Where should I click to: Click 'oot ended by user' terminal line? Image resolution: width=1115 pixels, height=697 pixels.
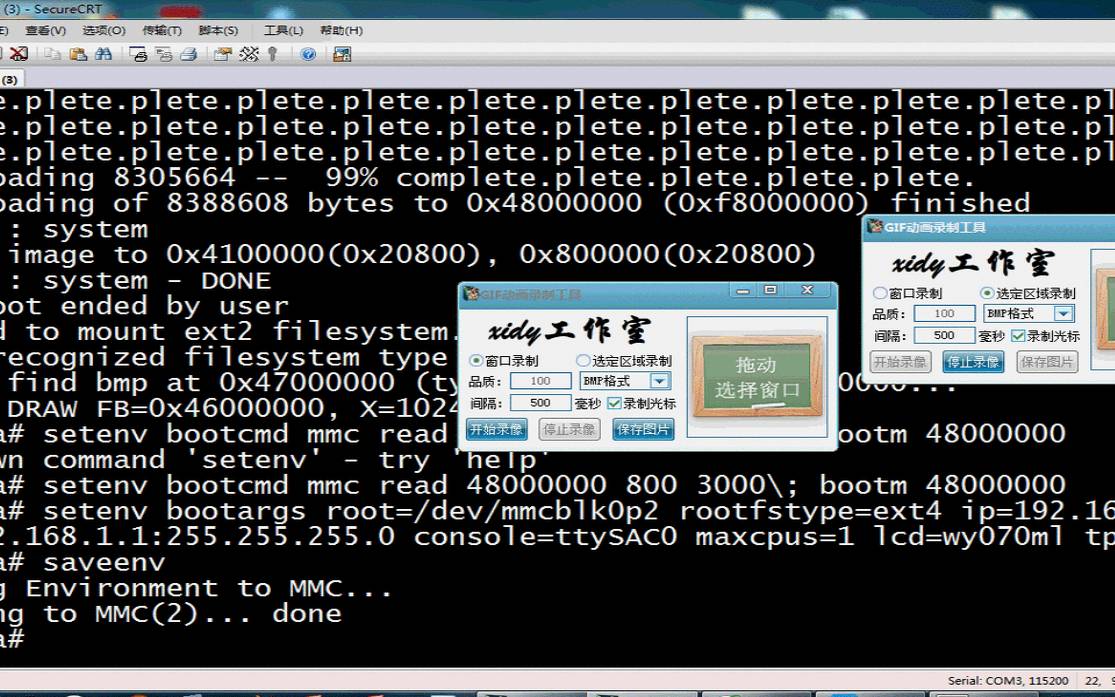(144, 307)
